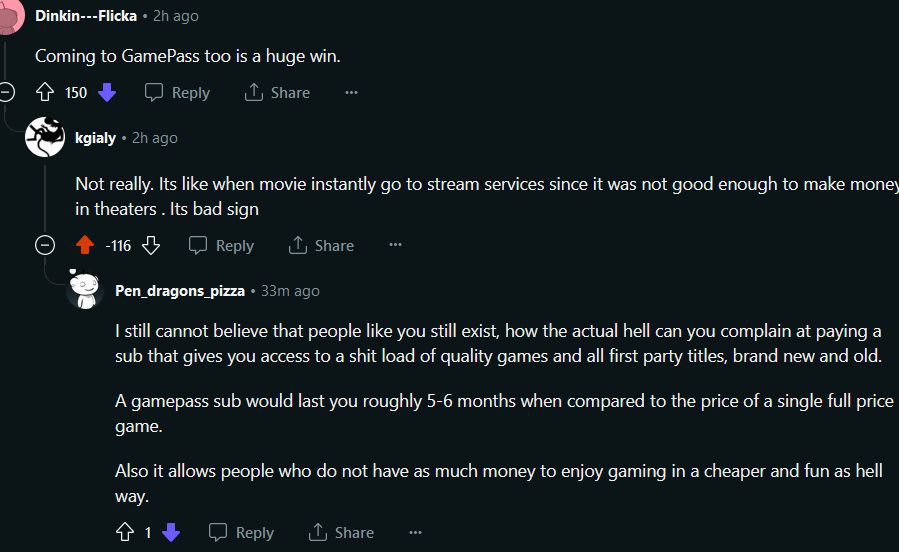Viewport: 899px width, 552px height.
Task: Collapse kgialy's comment thread
Action: click(x=44, y=246)
